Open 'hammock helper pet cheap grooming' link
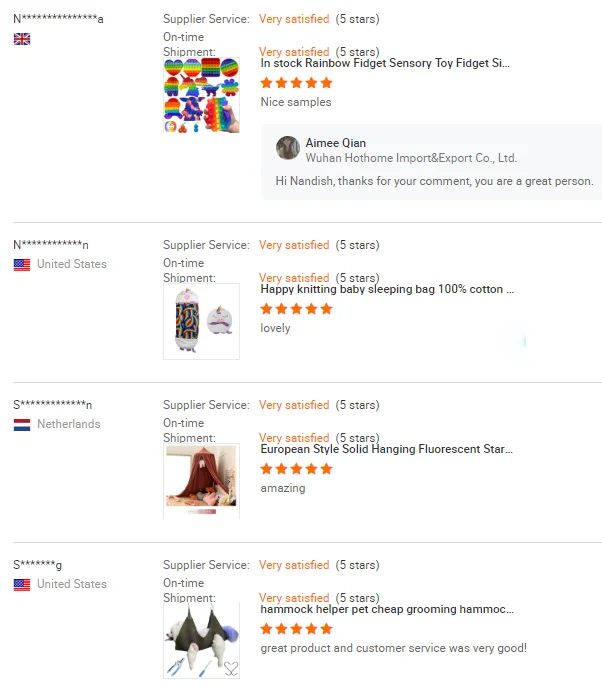 click(x=387, y=609)
